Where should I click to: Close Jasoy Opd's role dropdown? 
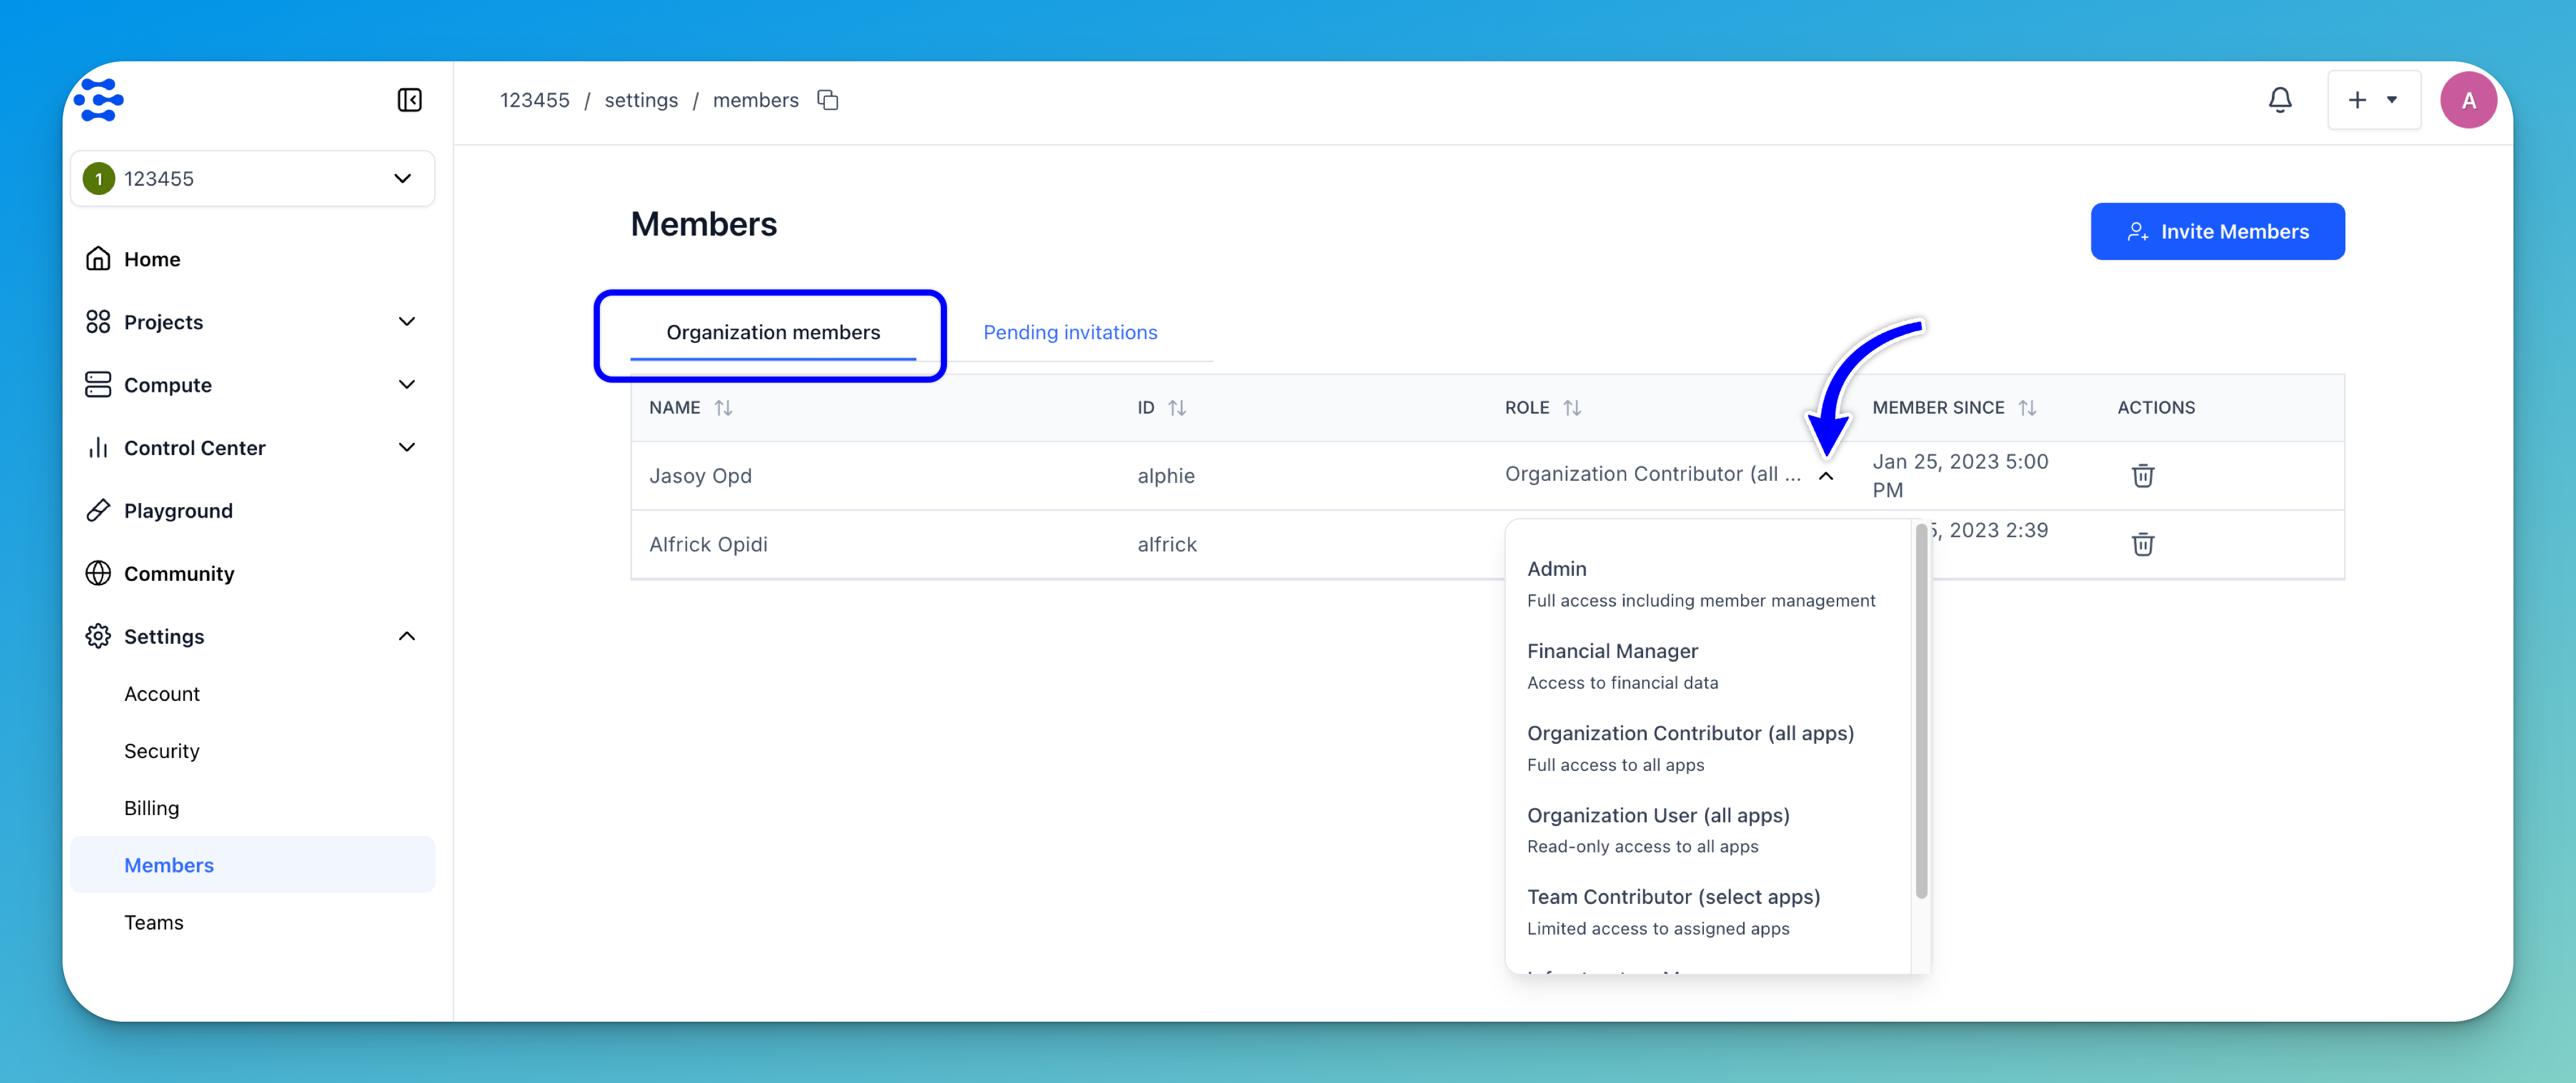(1825, 476)
